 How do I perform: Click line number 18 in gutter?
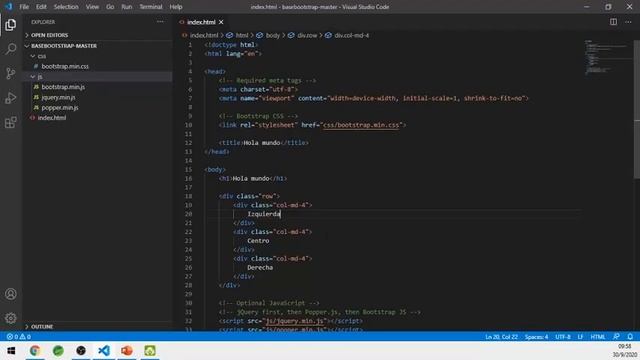pos(188,196)
